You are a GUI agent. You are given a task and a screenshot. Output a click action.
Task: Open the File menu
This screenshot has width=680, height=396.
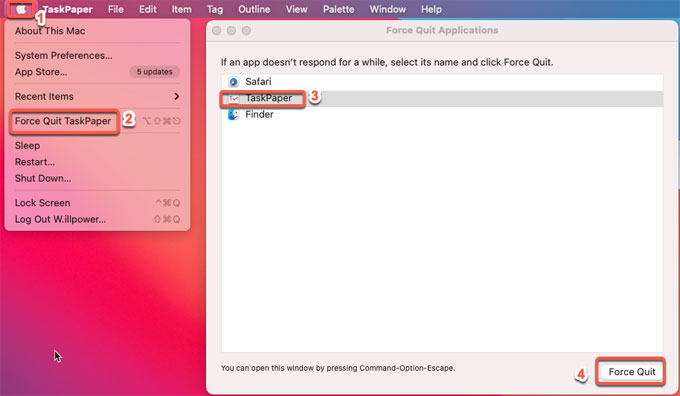point(116,9)
